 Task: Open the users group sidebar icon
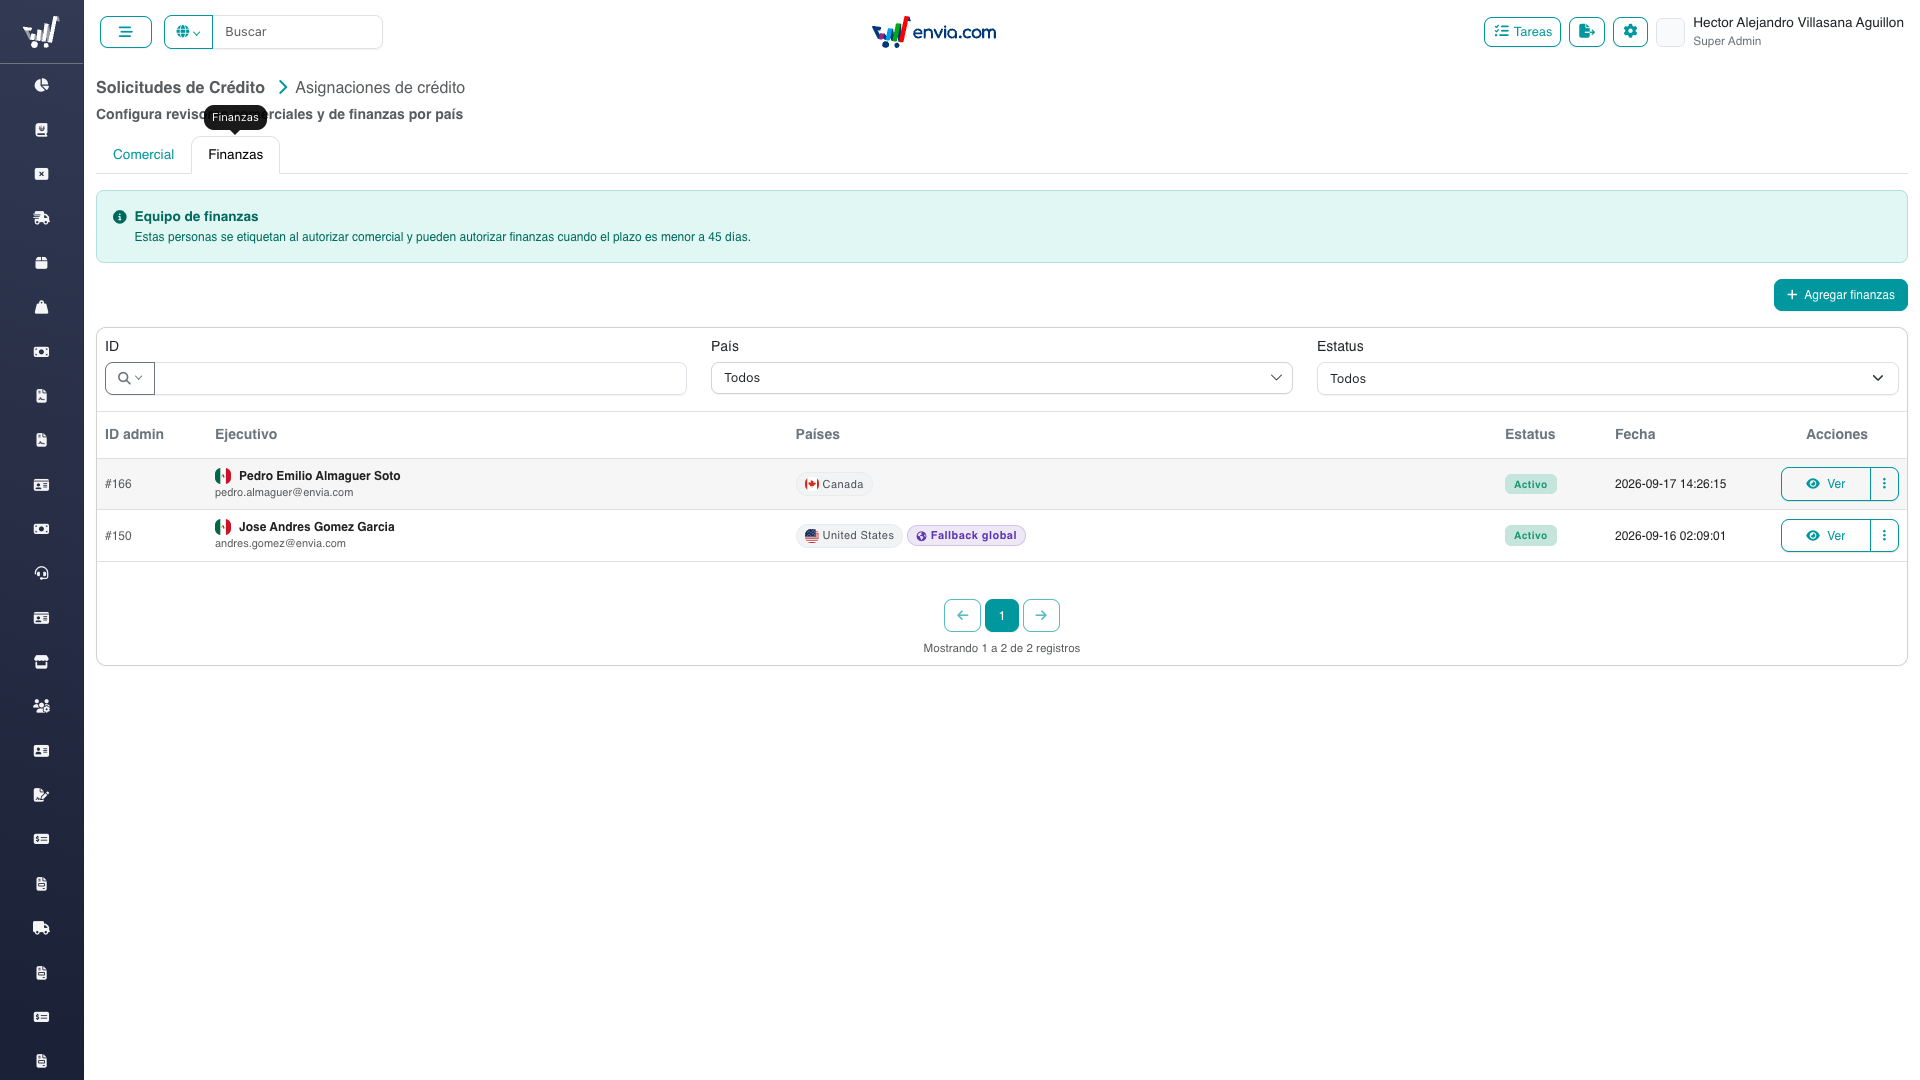pos(41,706)
